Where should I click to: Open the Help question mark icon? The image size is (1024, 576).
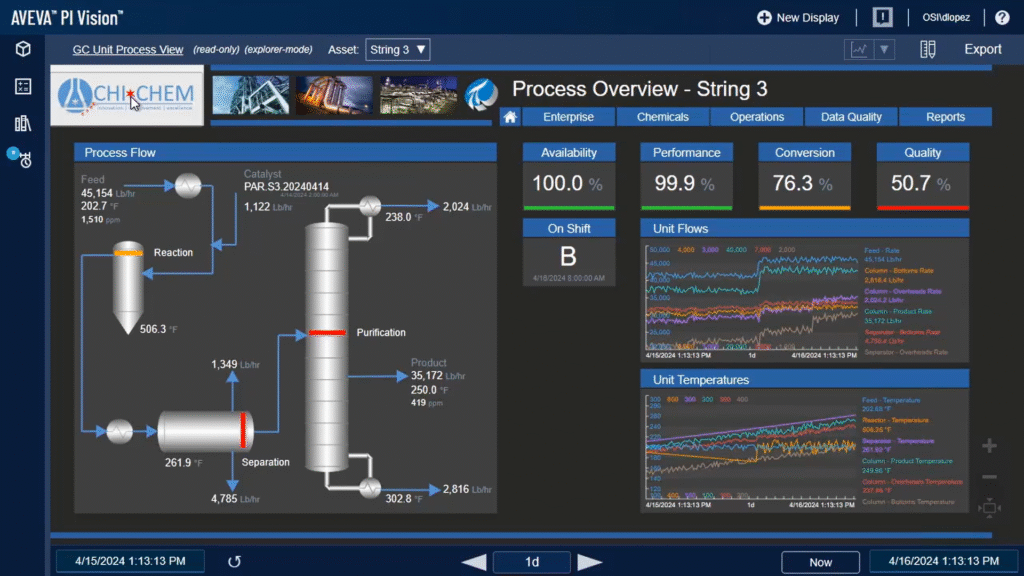[x=1002, y=17]
